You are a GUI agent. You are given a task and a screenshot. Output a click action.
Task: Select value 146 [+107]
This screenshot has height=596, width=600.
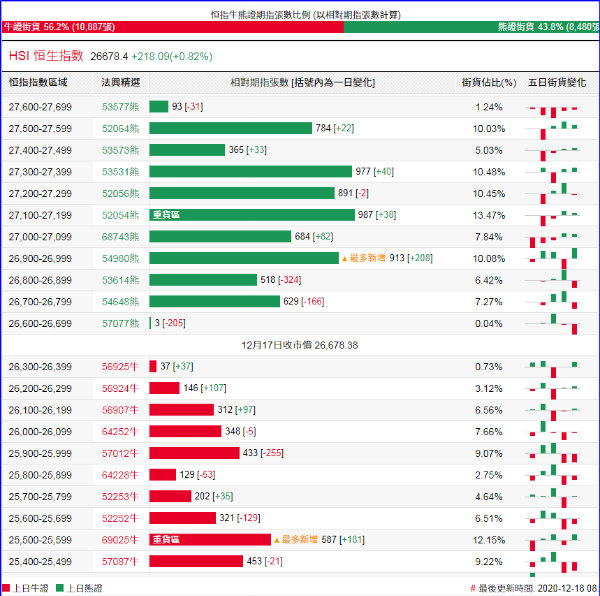click(205, 388)
